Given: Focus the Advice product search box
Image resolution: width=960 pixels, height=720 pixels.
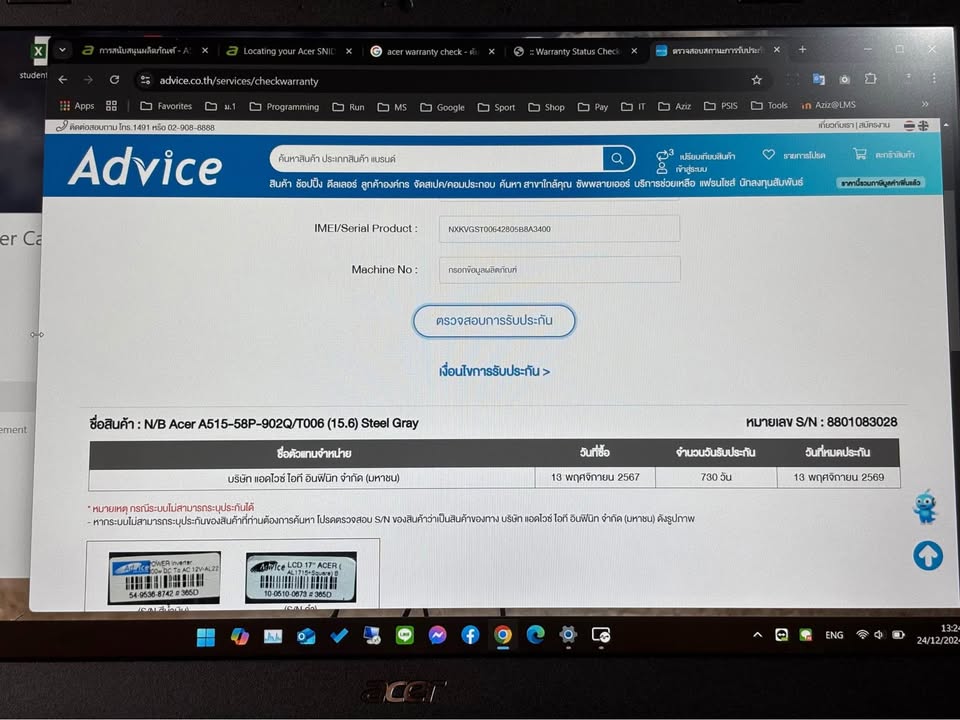Looking at the screenshot, I should 436,159.
